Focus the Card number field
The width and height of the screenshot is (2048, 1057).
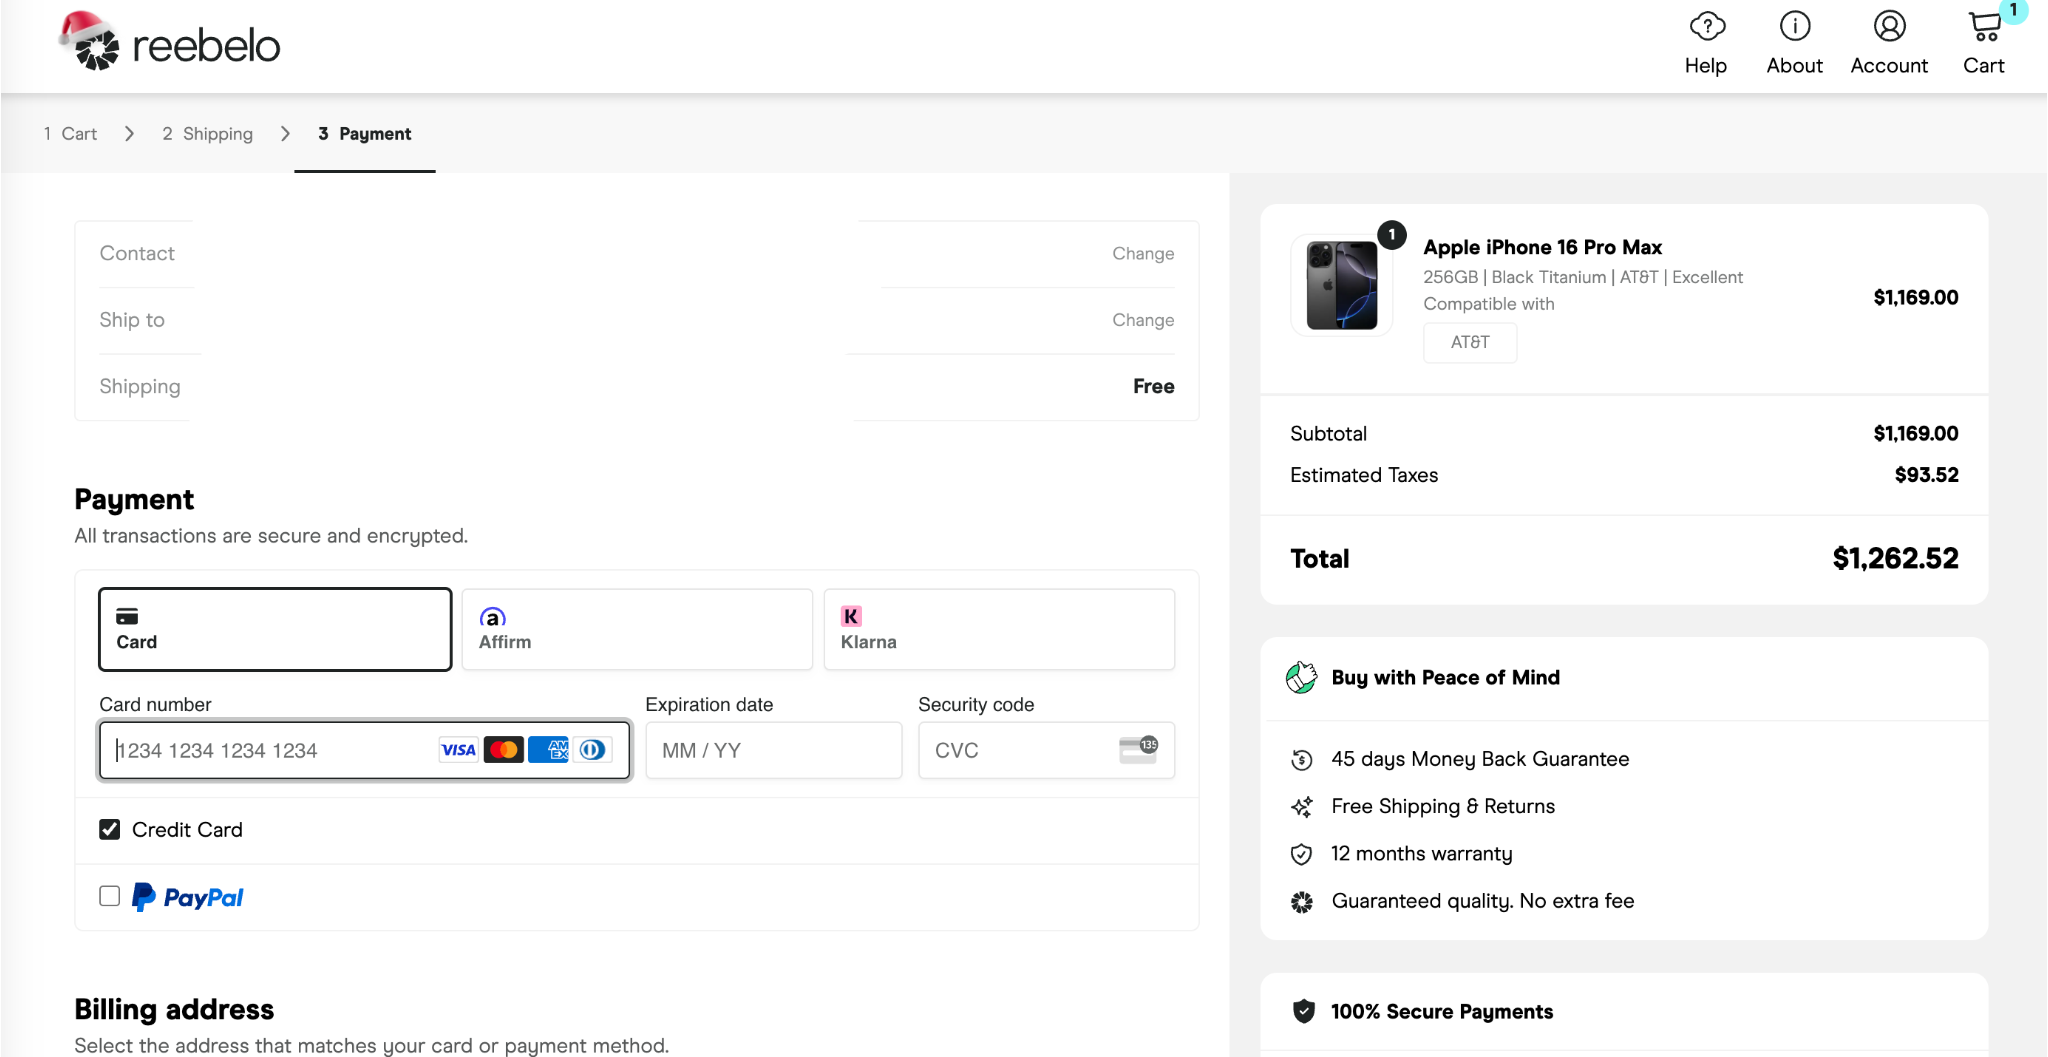click(x=270, y=751)
